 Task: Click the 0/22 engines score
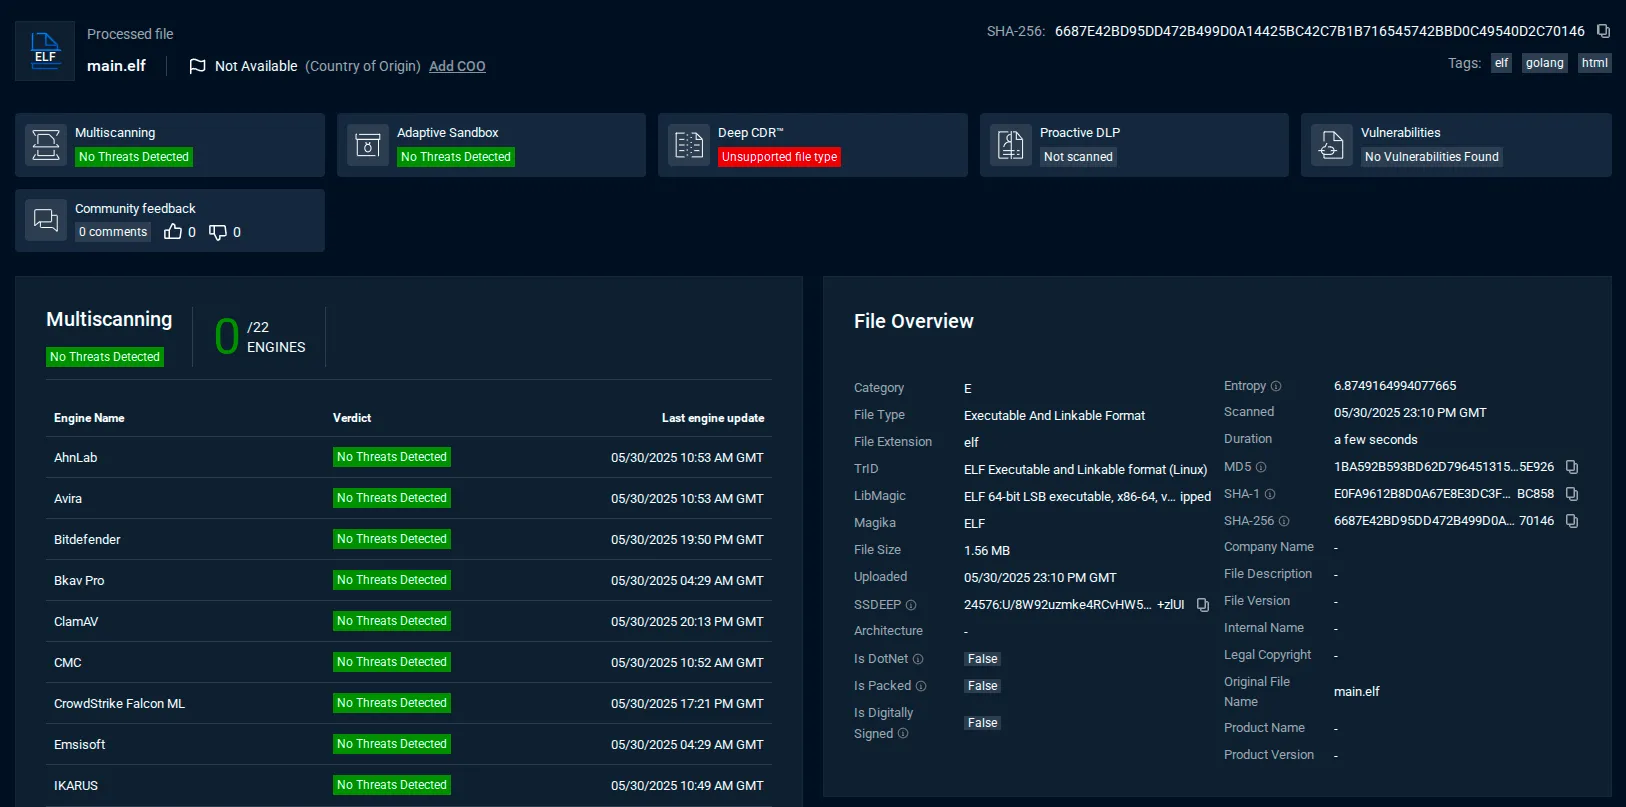pos(260,337)
